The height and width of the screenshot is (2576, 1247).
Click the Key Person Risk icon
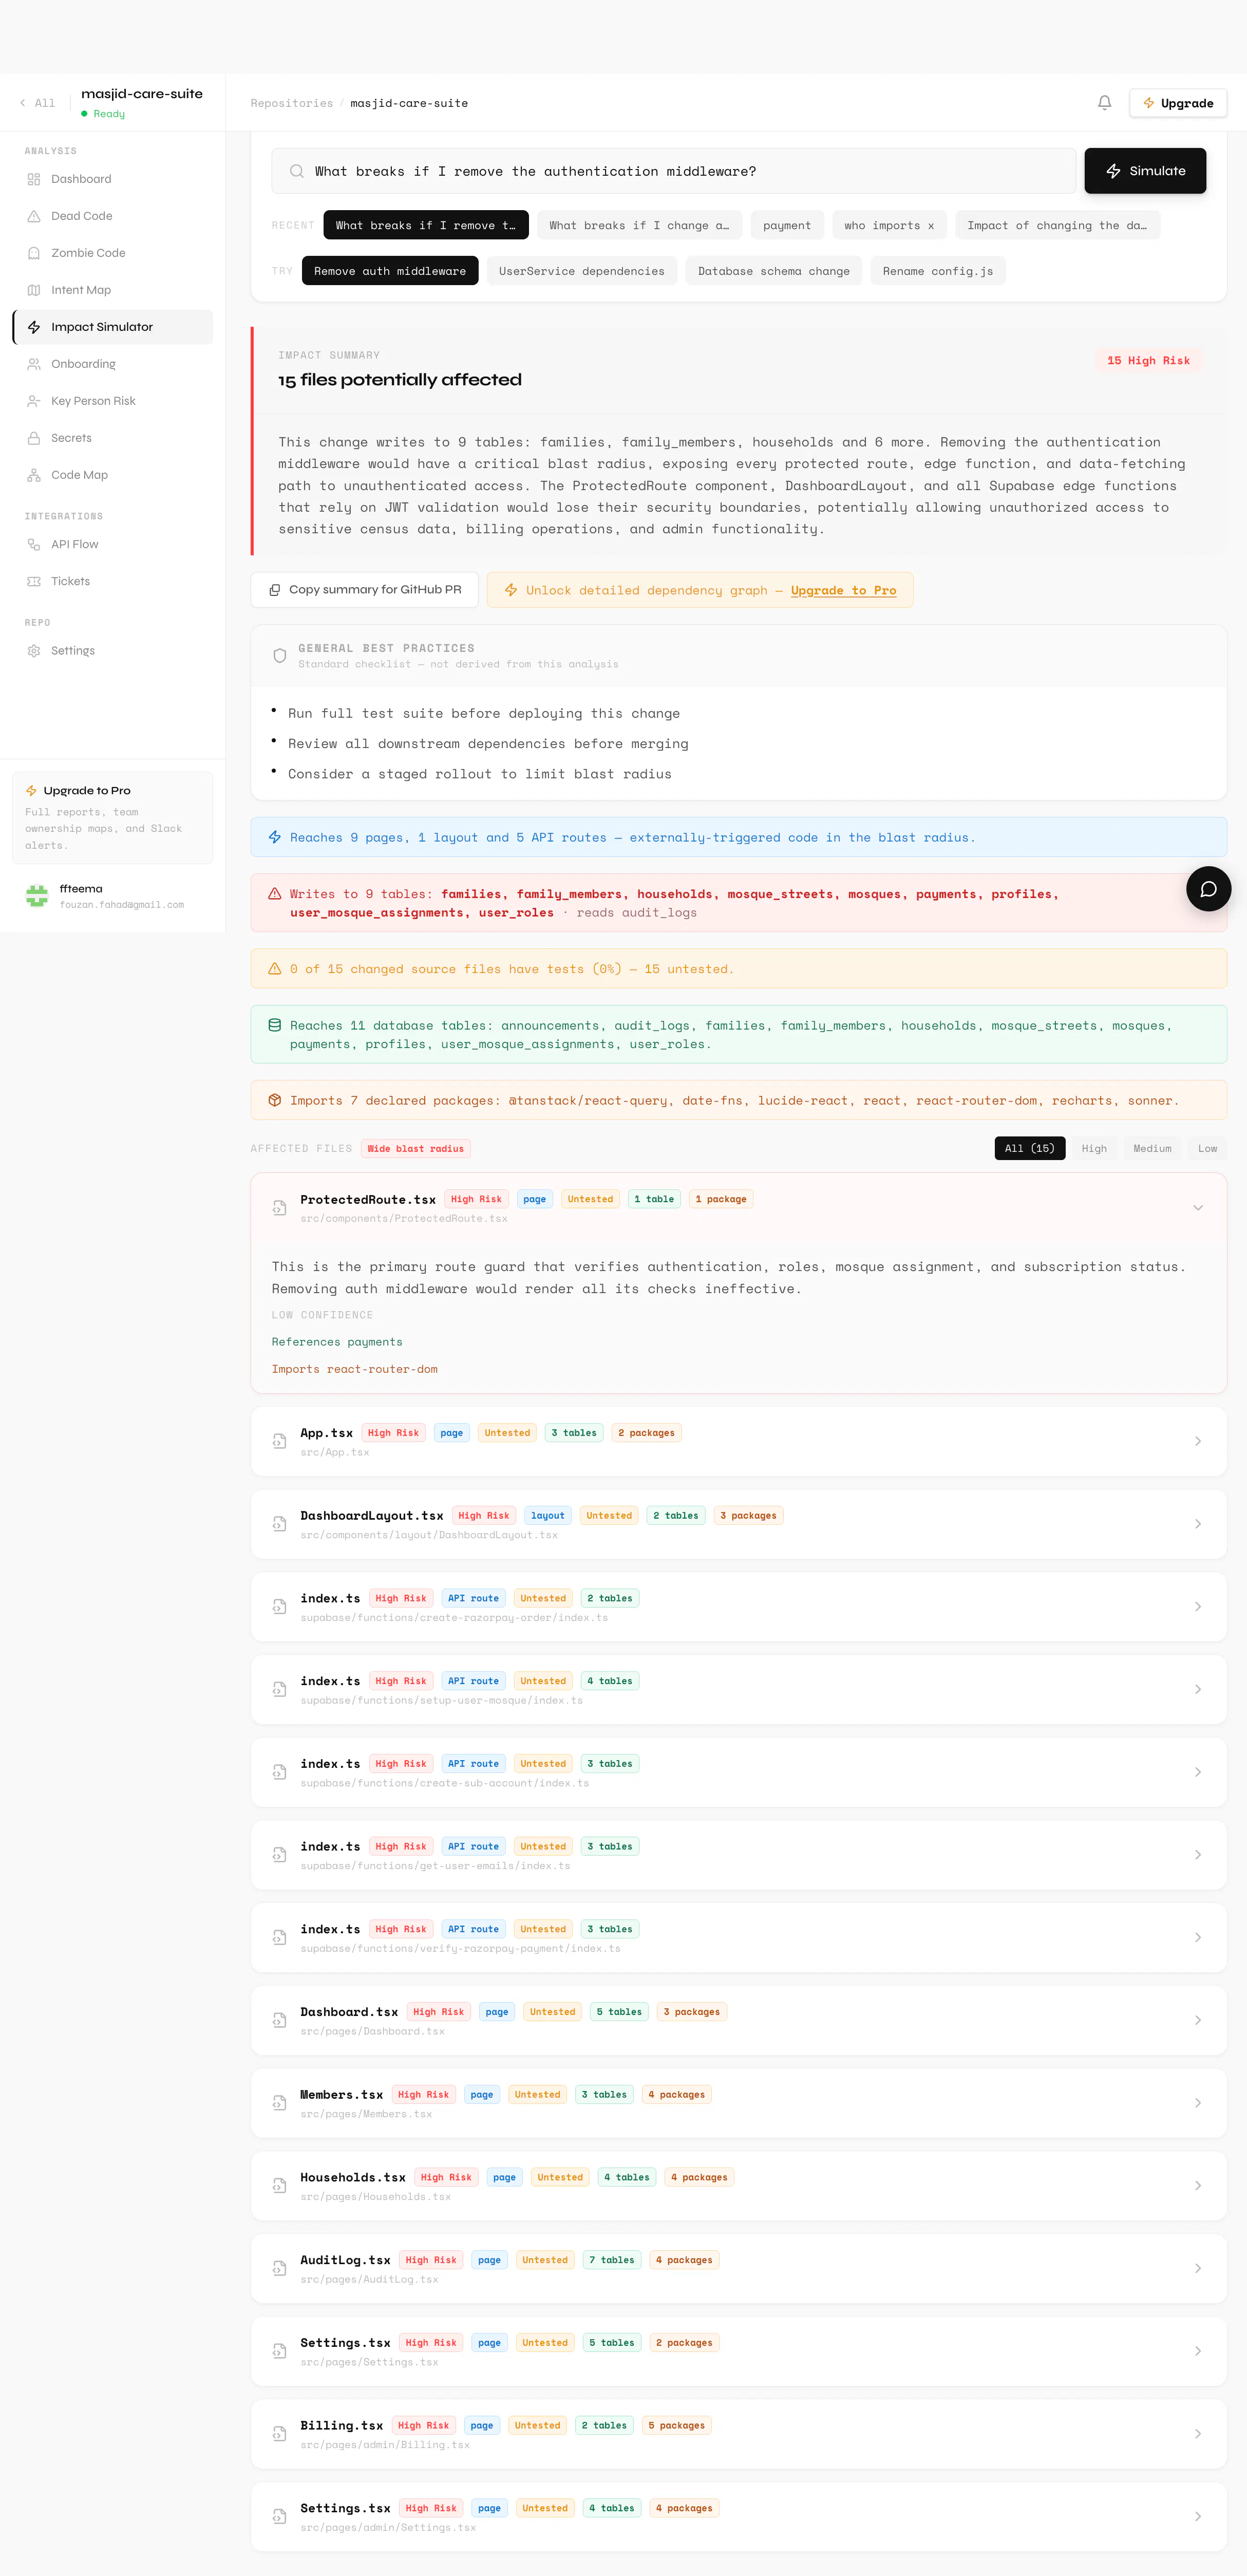pyautogui.click(x=34, y=401)
